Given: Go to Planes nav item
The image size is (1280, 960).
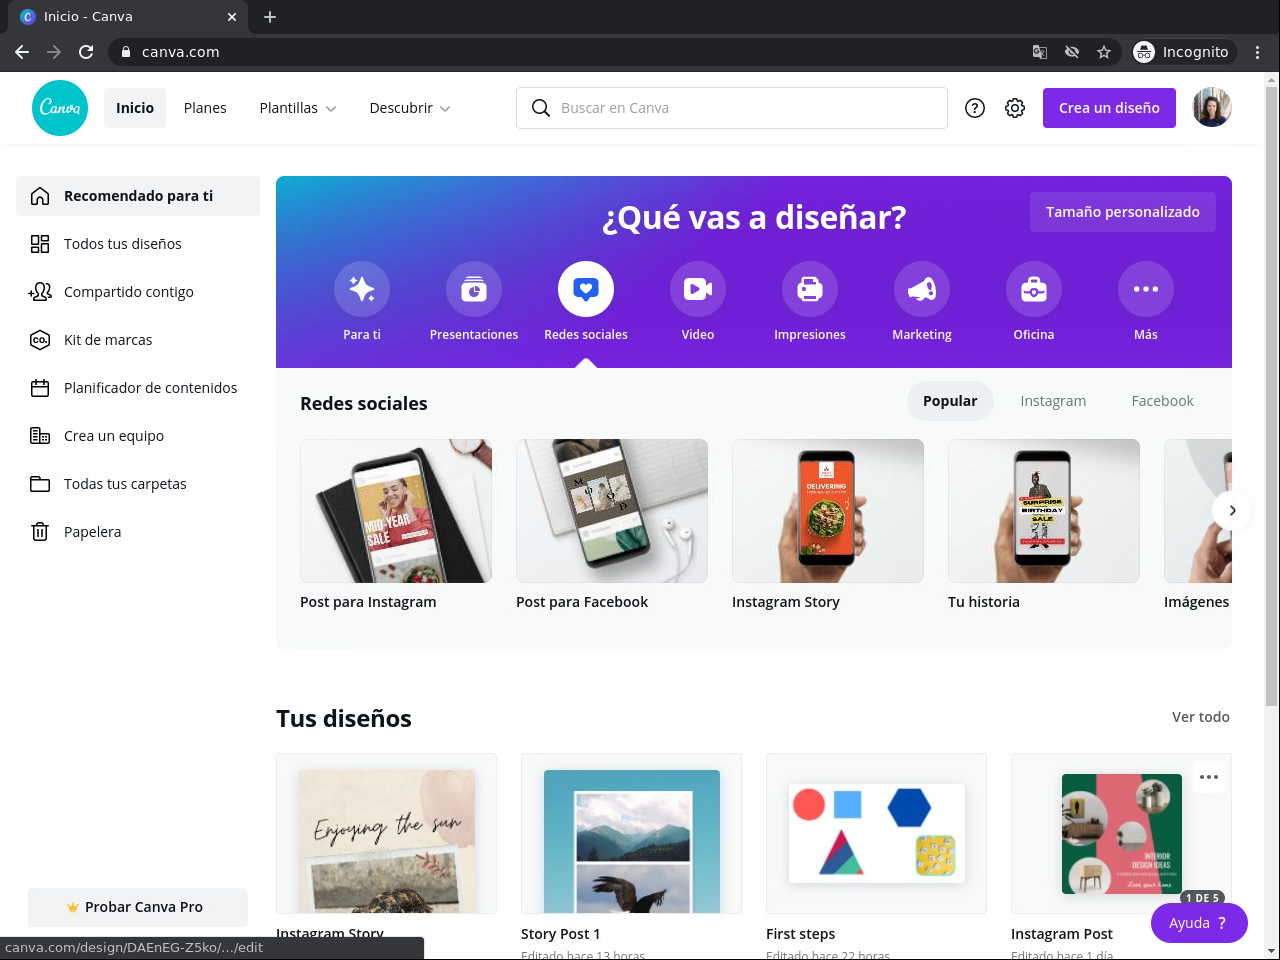Looking at the screenshot, I should pos(205,108).
